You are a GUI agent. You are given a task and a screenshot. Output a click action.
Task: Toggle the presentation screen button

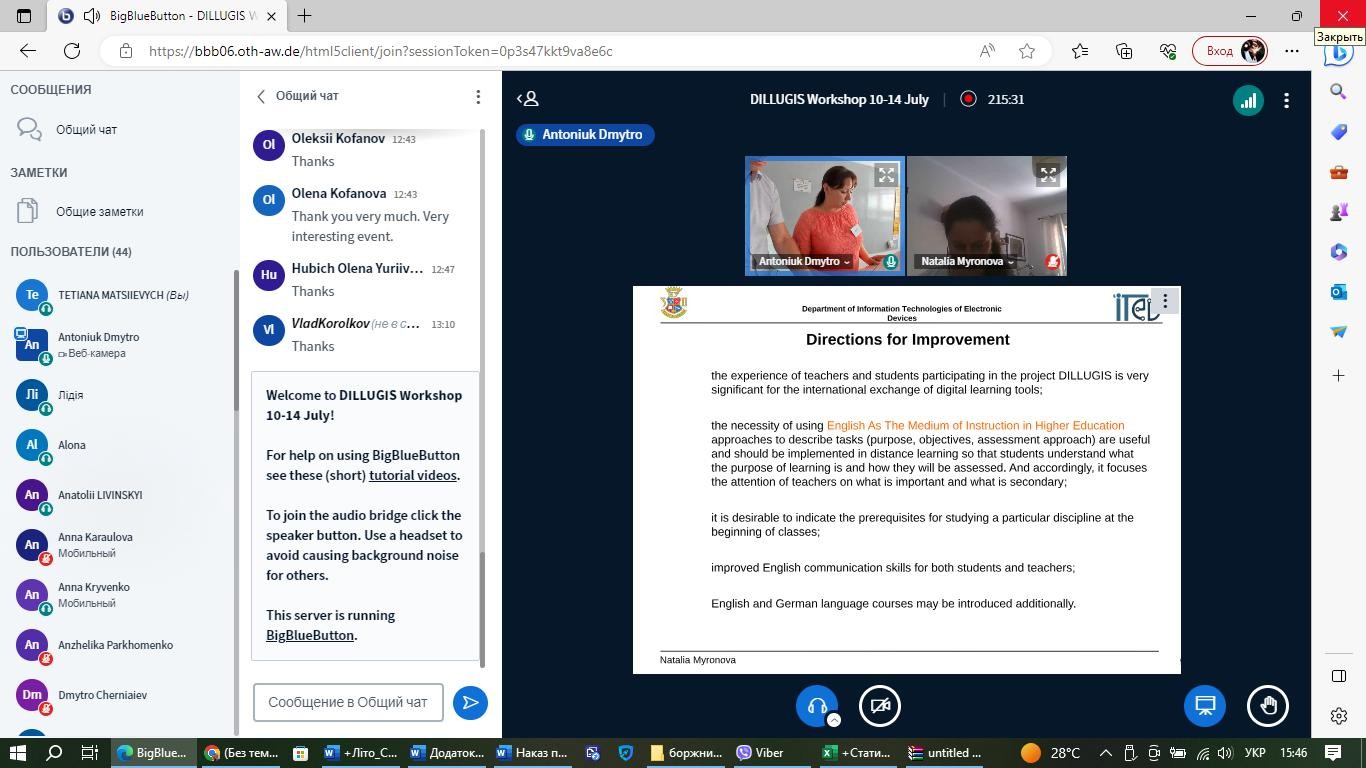(x=1205, y=706)
